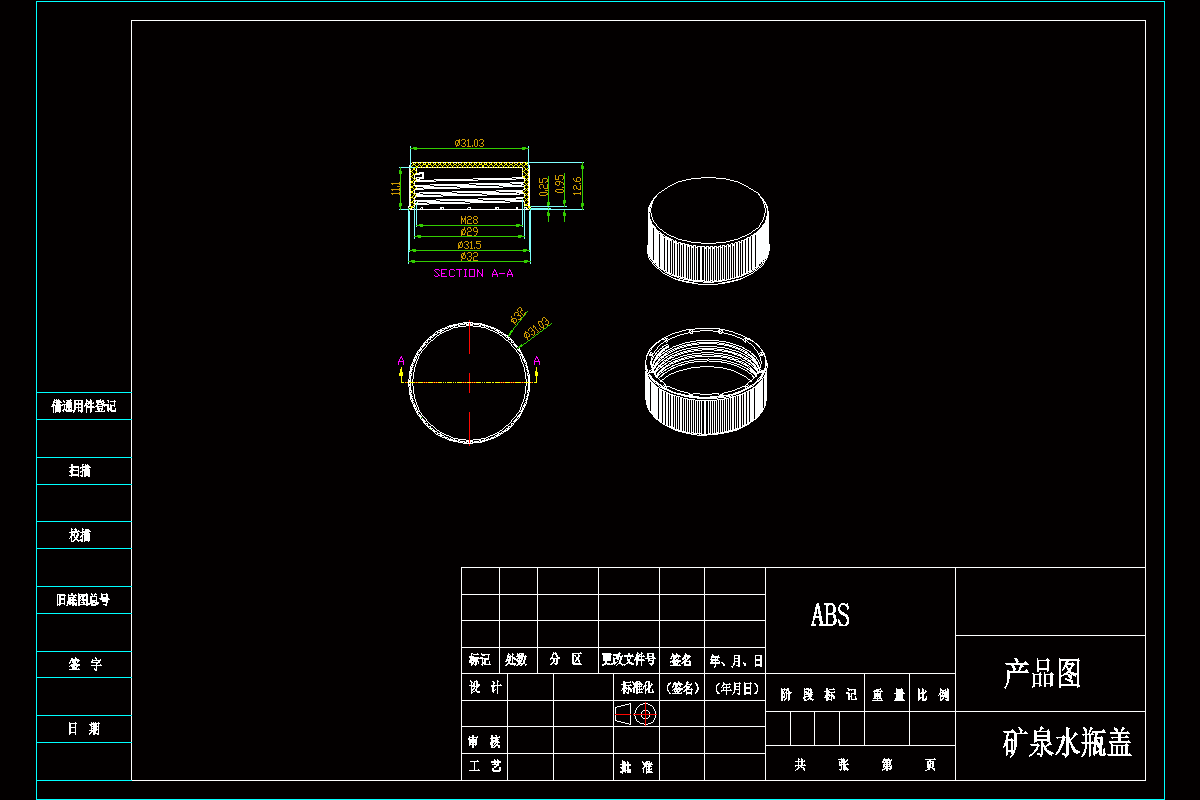Viewport: 1200px width, 800px height.
Task: Click the 0.25 vertical dimension
Action: click(x=544, y=186)
